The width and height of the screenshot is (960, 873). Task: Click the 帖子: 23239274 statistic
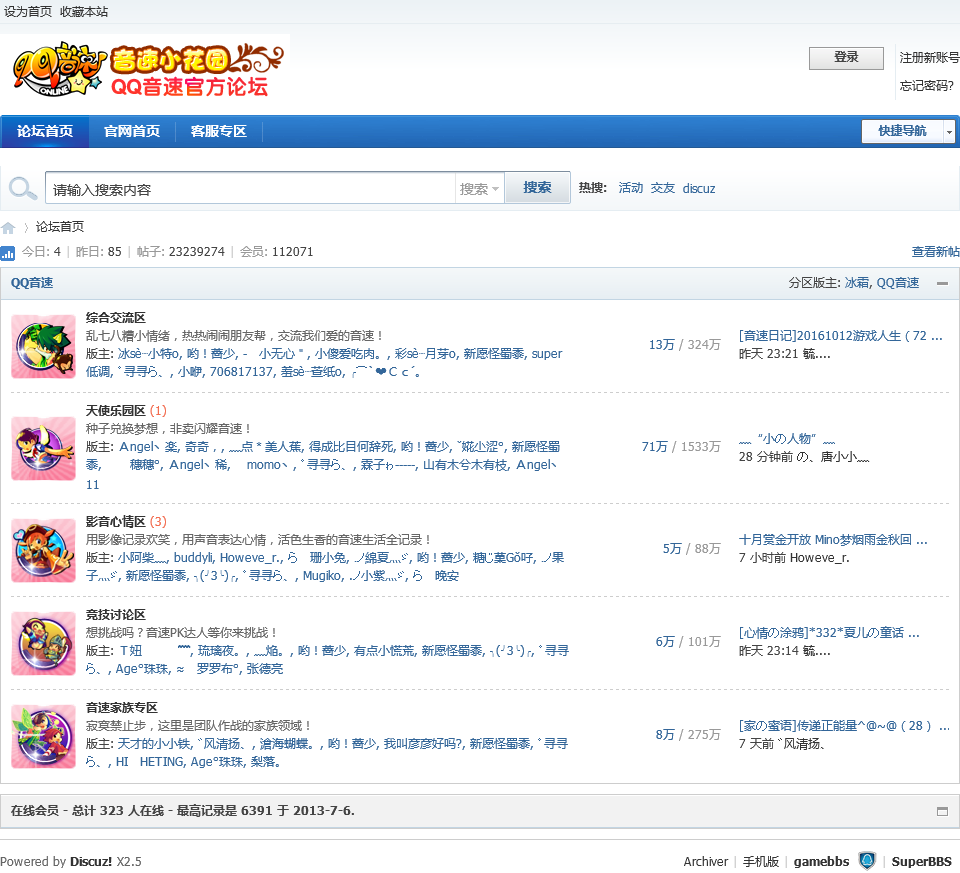181,252
